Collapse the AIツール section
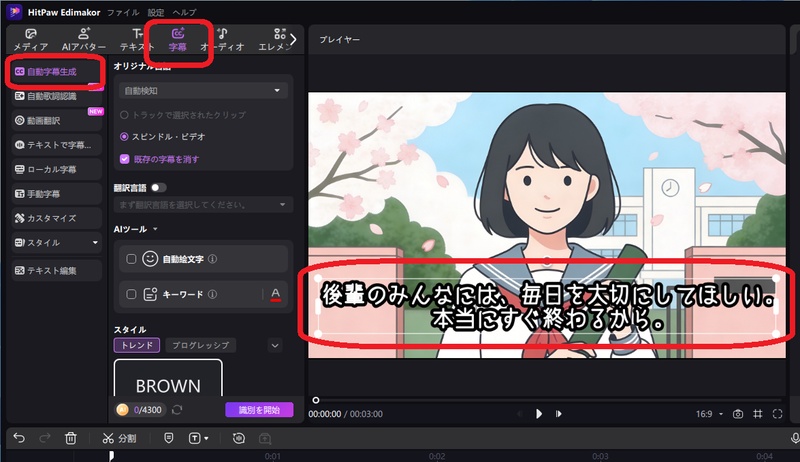Image resolution: width=800 pixels, height=462 pixels. click(x=155, y=229)
